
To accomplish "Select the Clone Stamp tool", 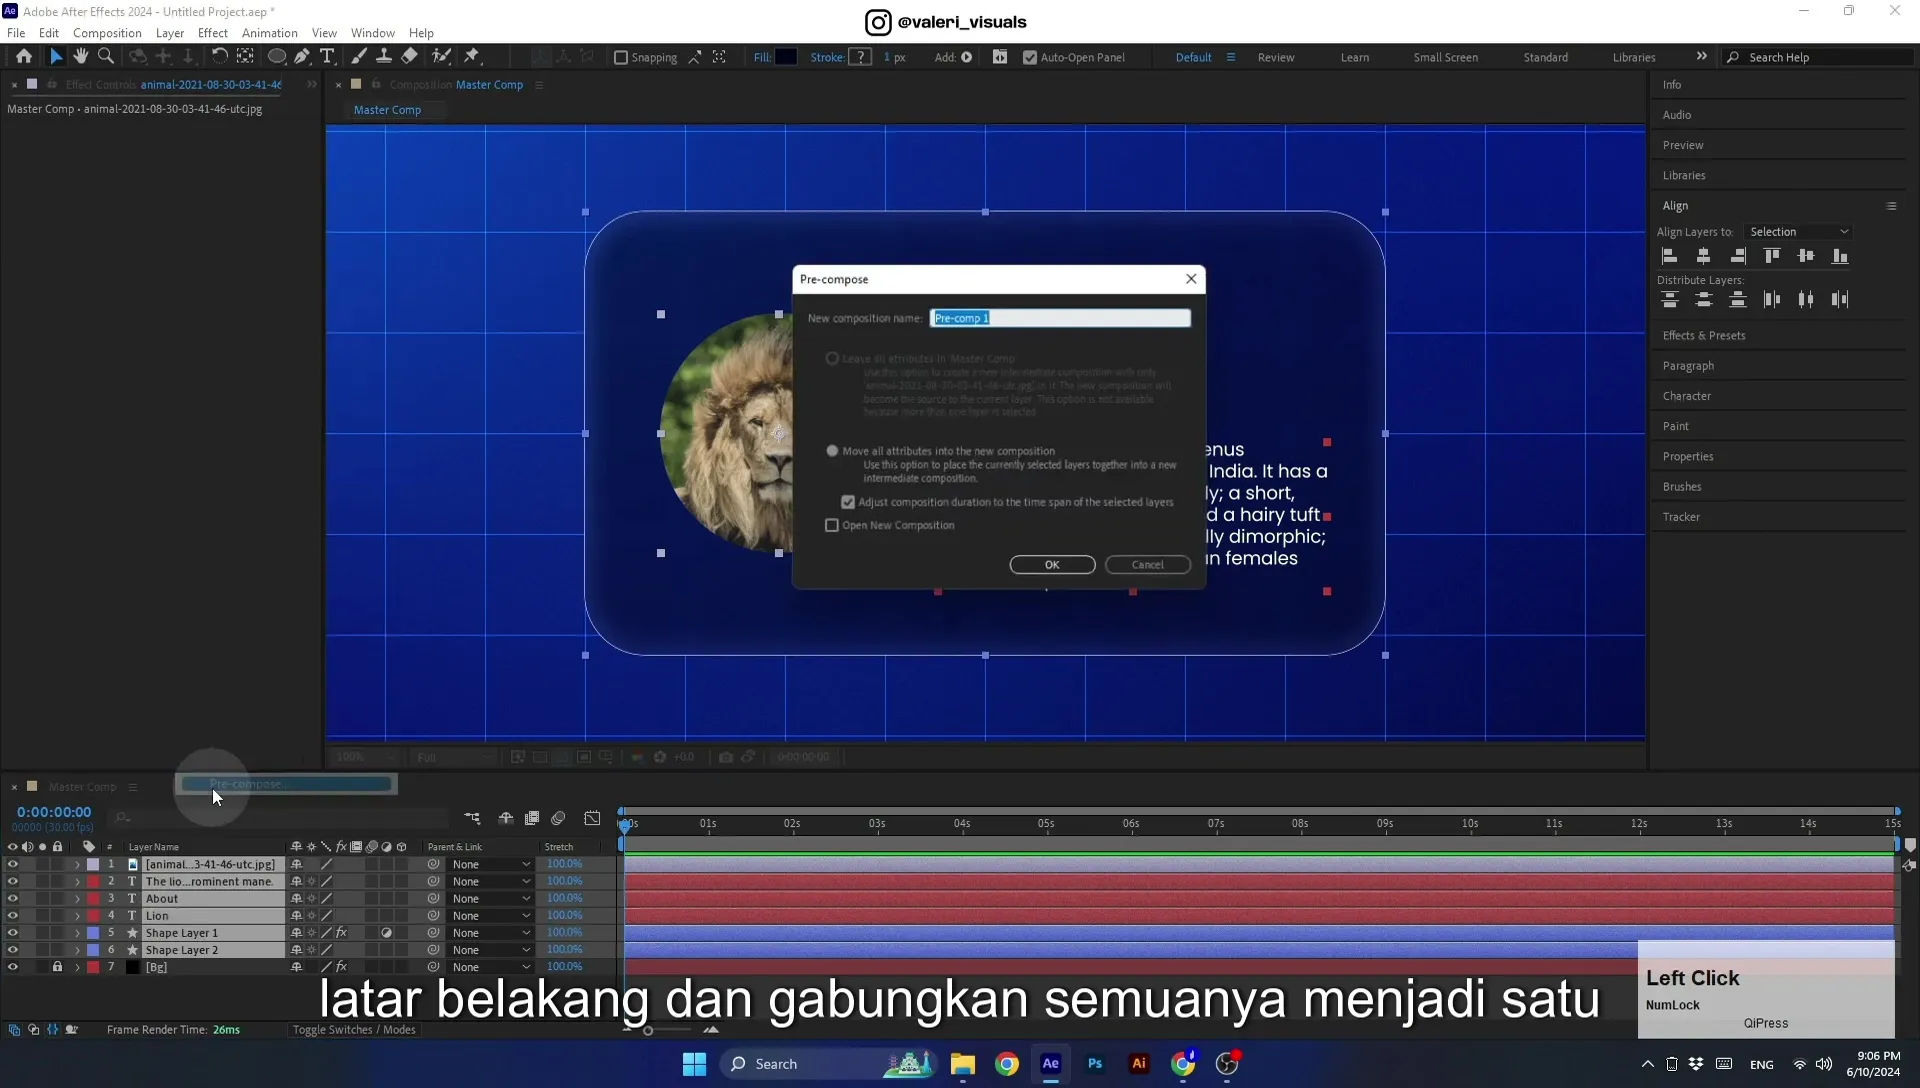I will coord(384,57).
